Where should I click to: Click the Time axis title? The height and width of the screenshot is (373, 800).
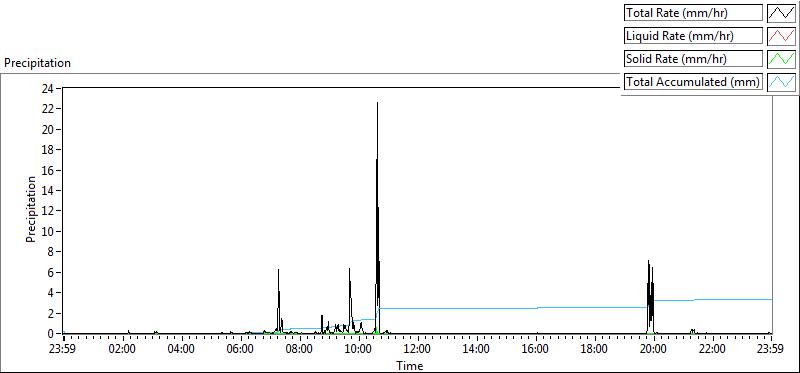click(x=410, y=366)
